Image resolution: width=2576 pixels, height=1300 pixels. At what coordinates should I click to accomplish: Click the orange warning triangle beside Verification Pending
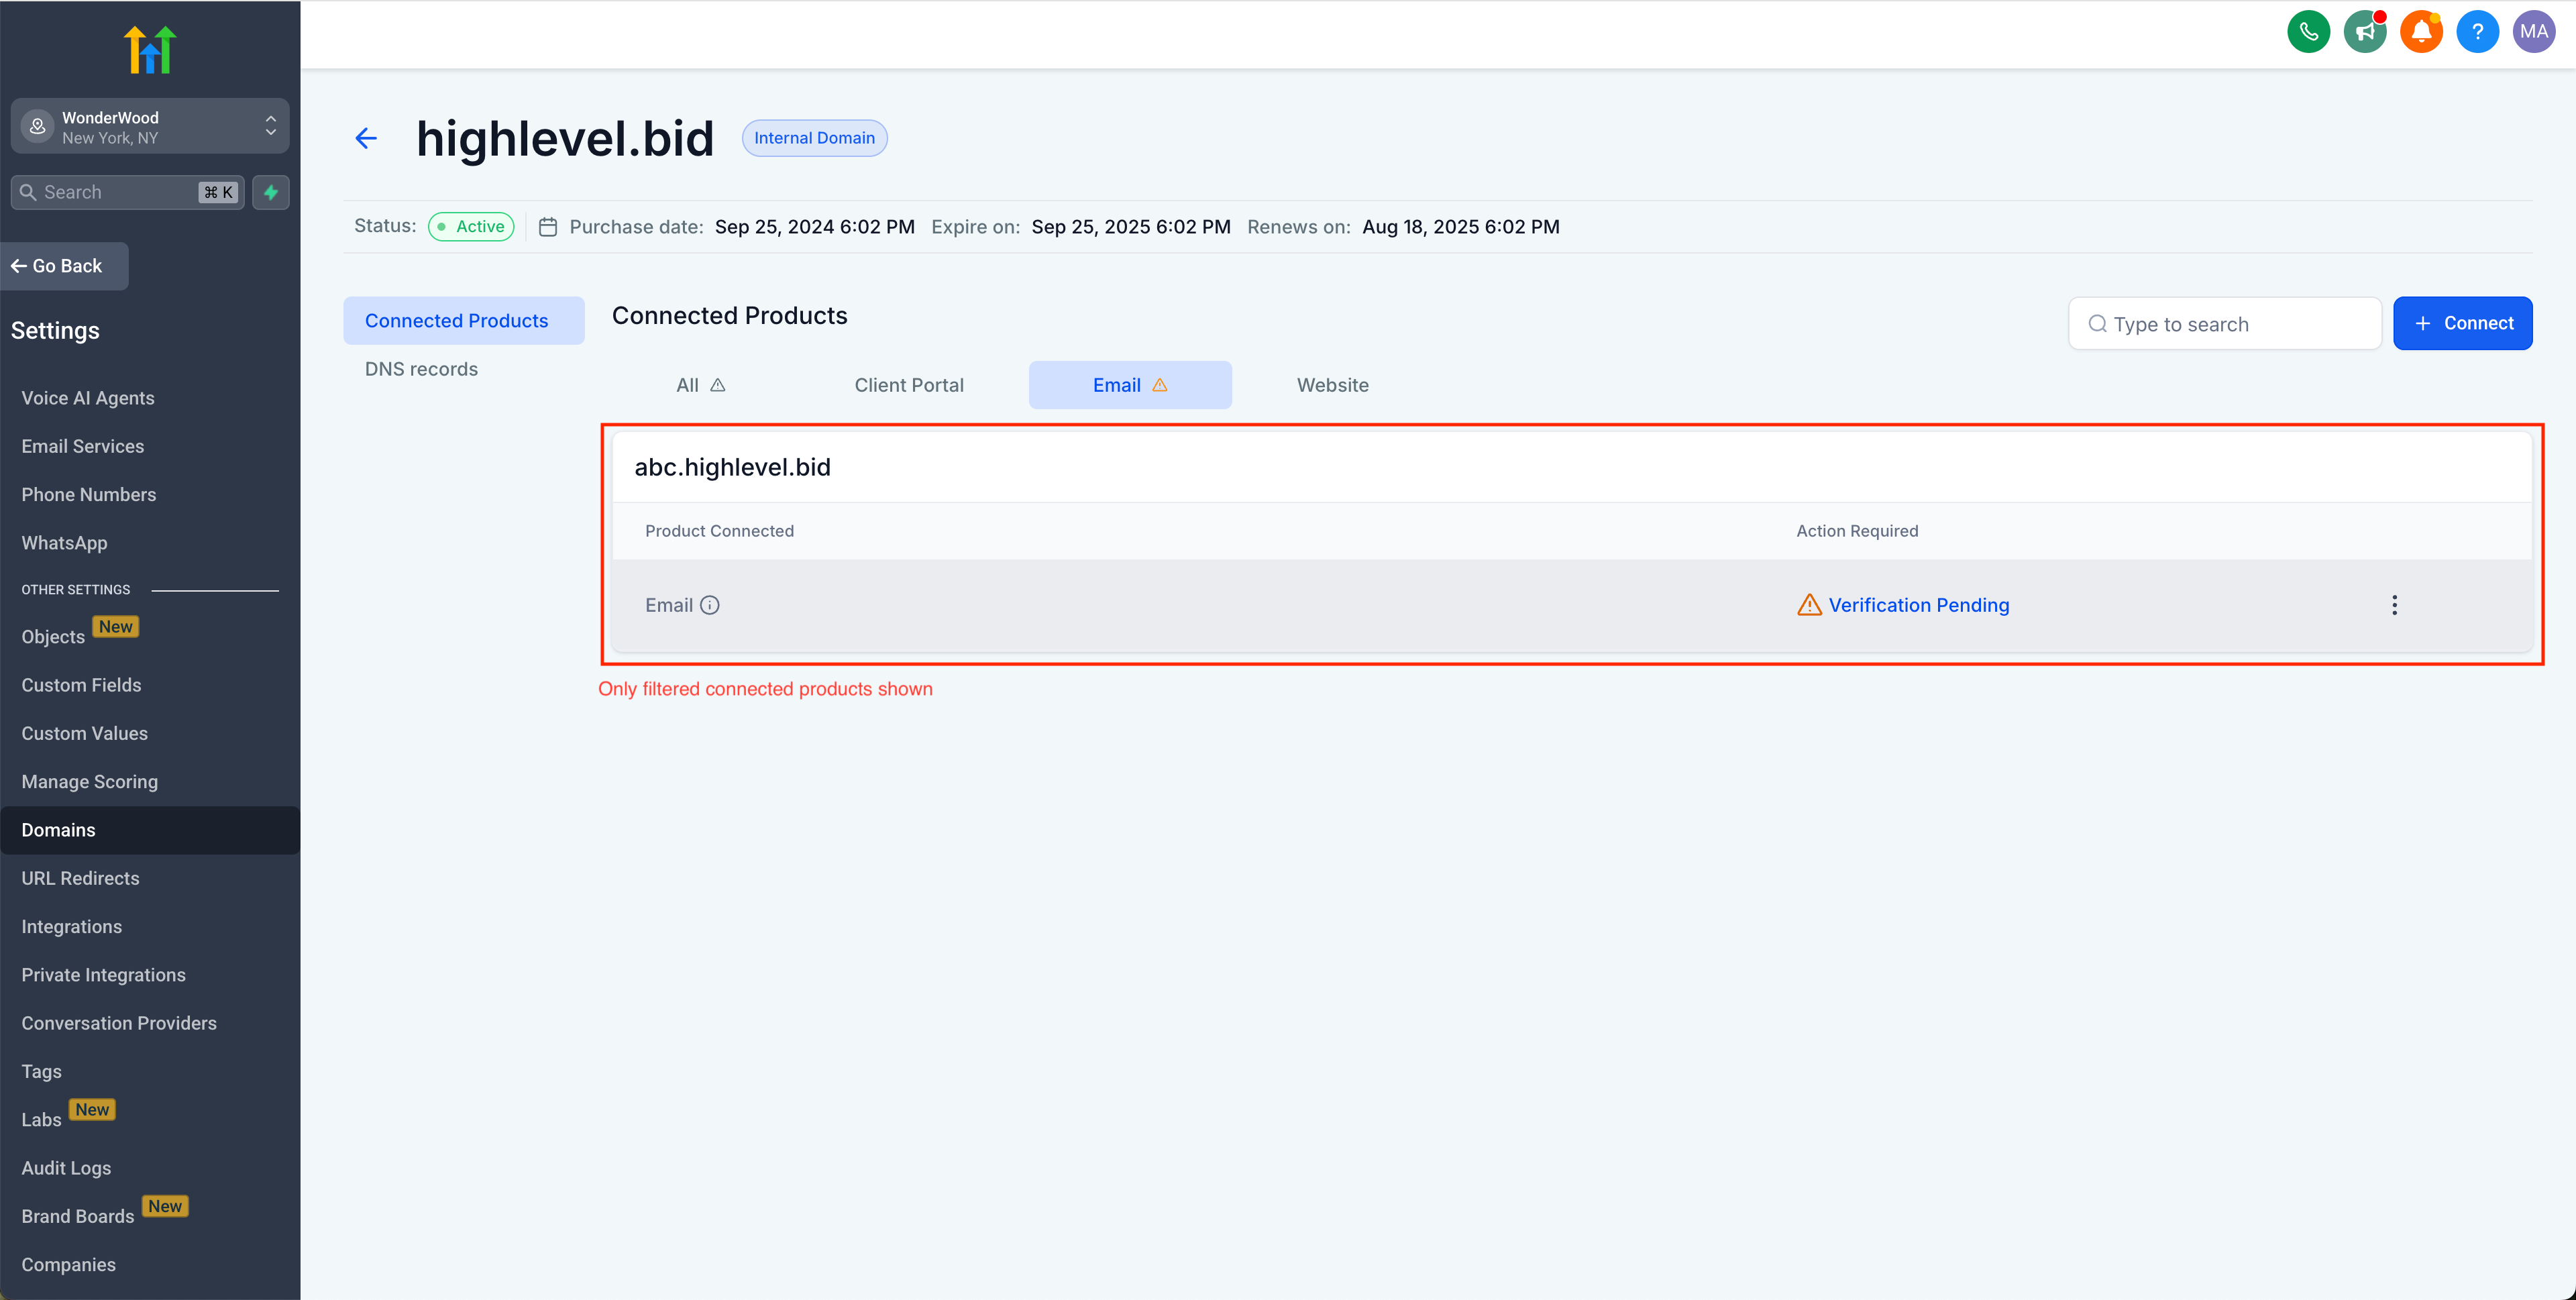(x=1809, y=605)
